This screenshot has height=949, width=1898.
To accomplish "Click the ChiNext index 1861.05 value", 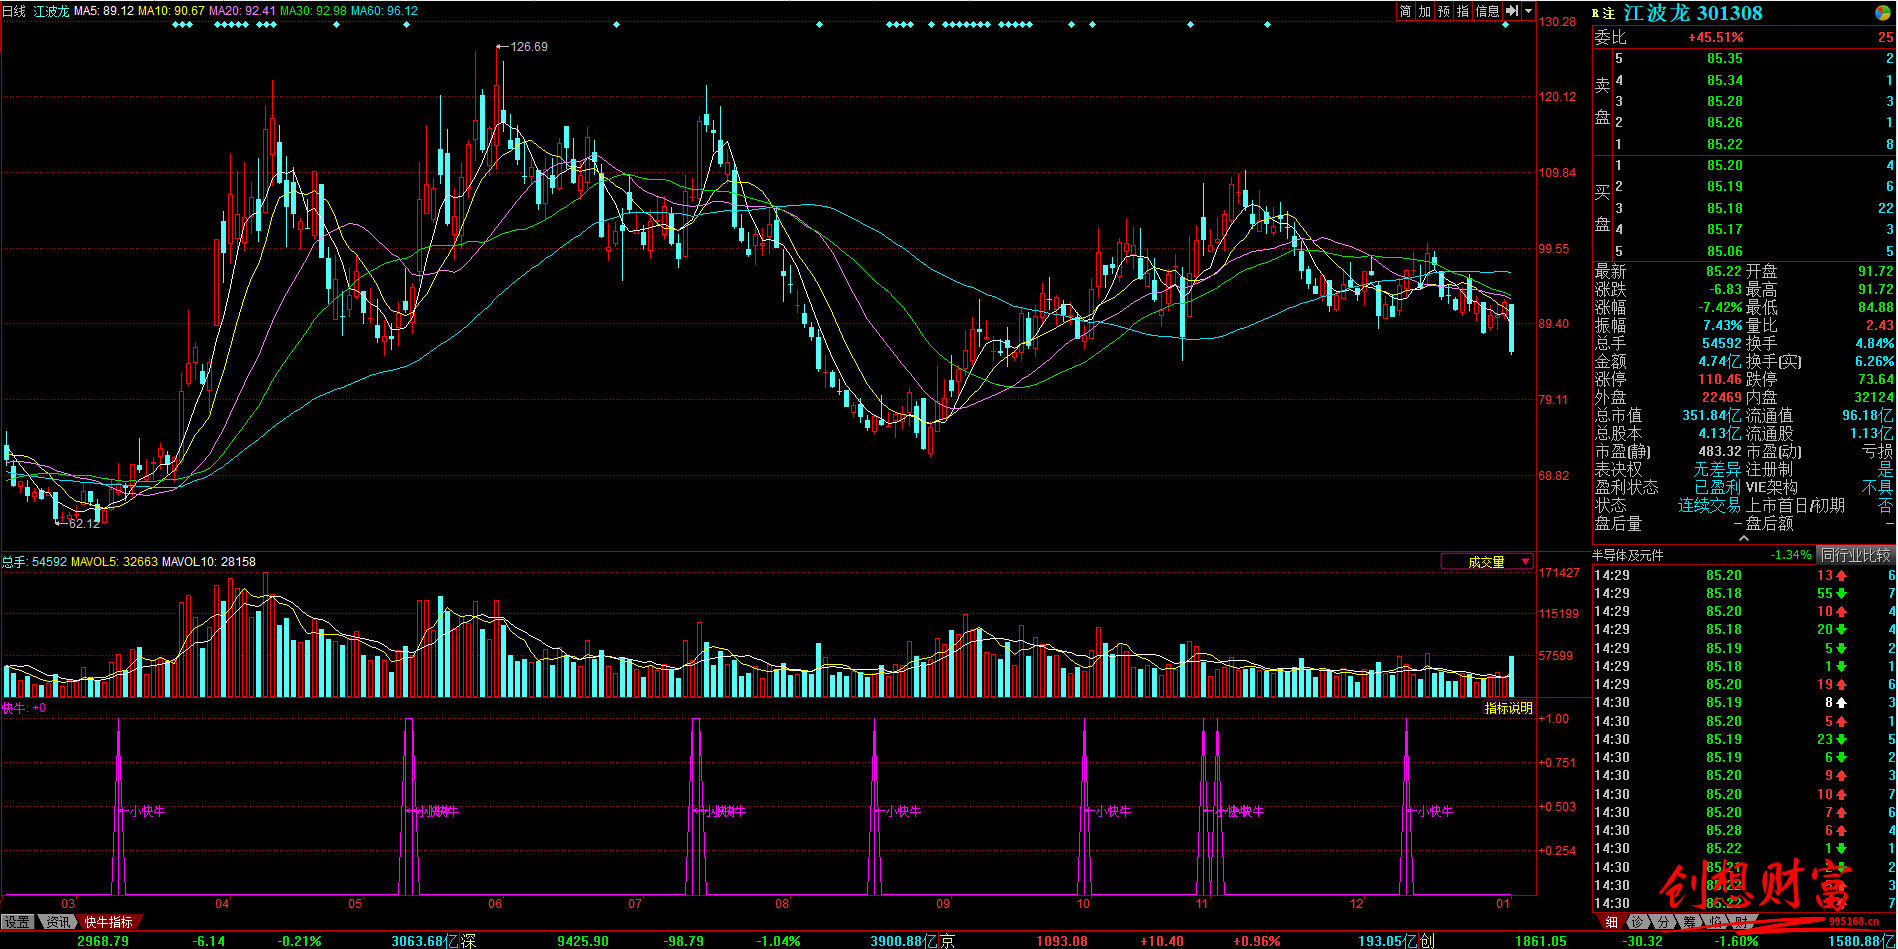I will (1541, 941).
